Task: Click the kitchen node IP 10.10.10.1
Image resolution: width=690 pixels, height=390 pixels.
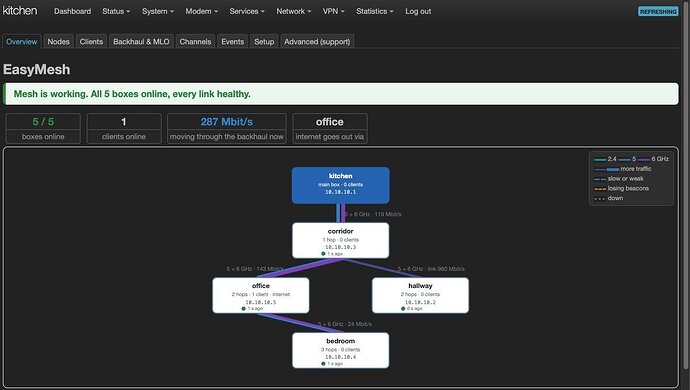Action: pos(341,192)
